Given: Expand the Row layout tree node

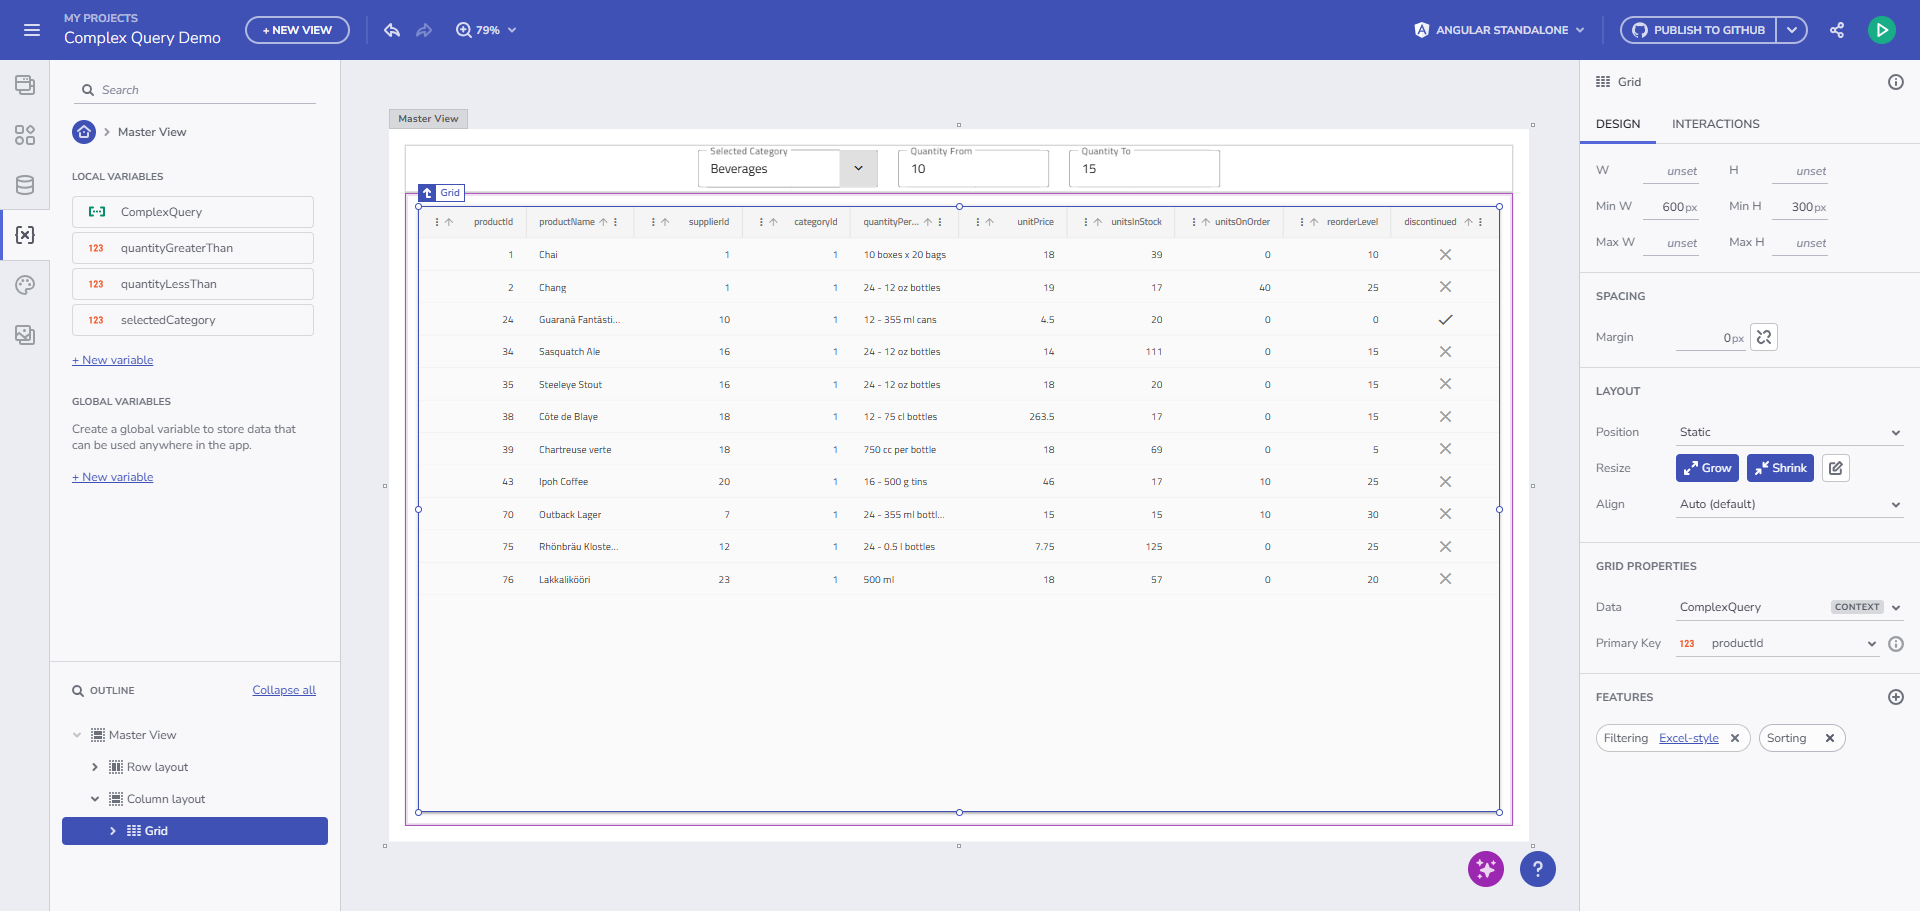Looking at the screenshot, I should (95, 767).
